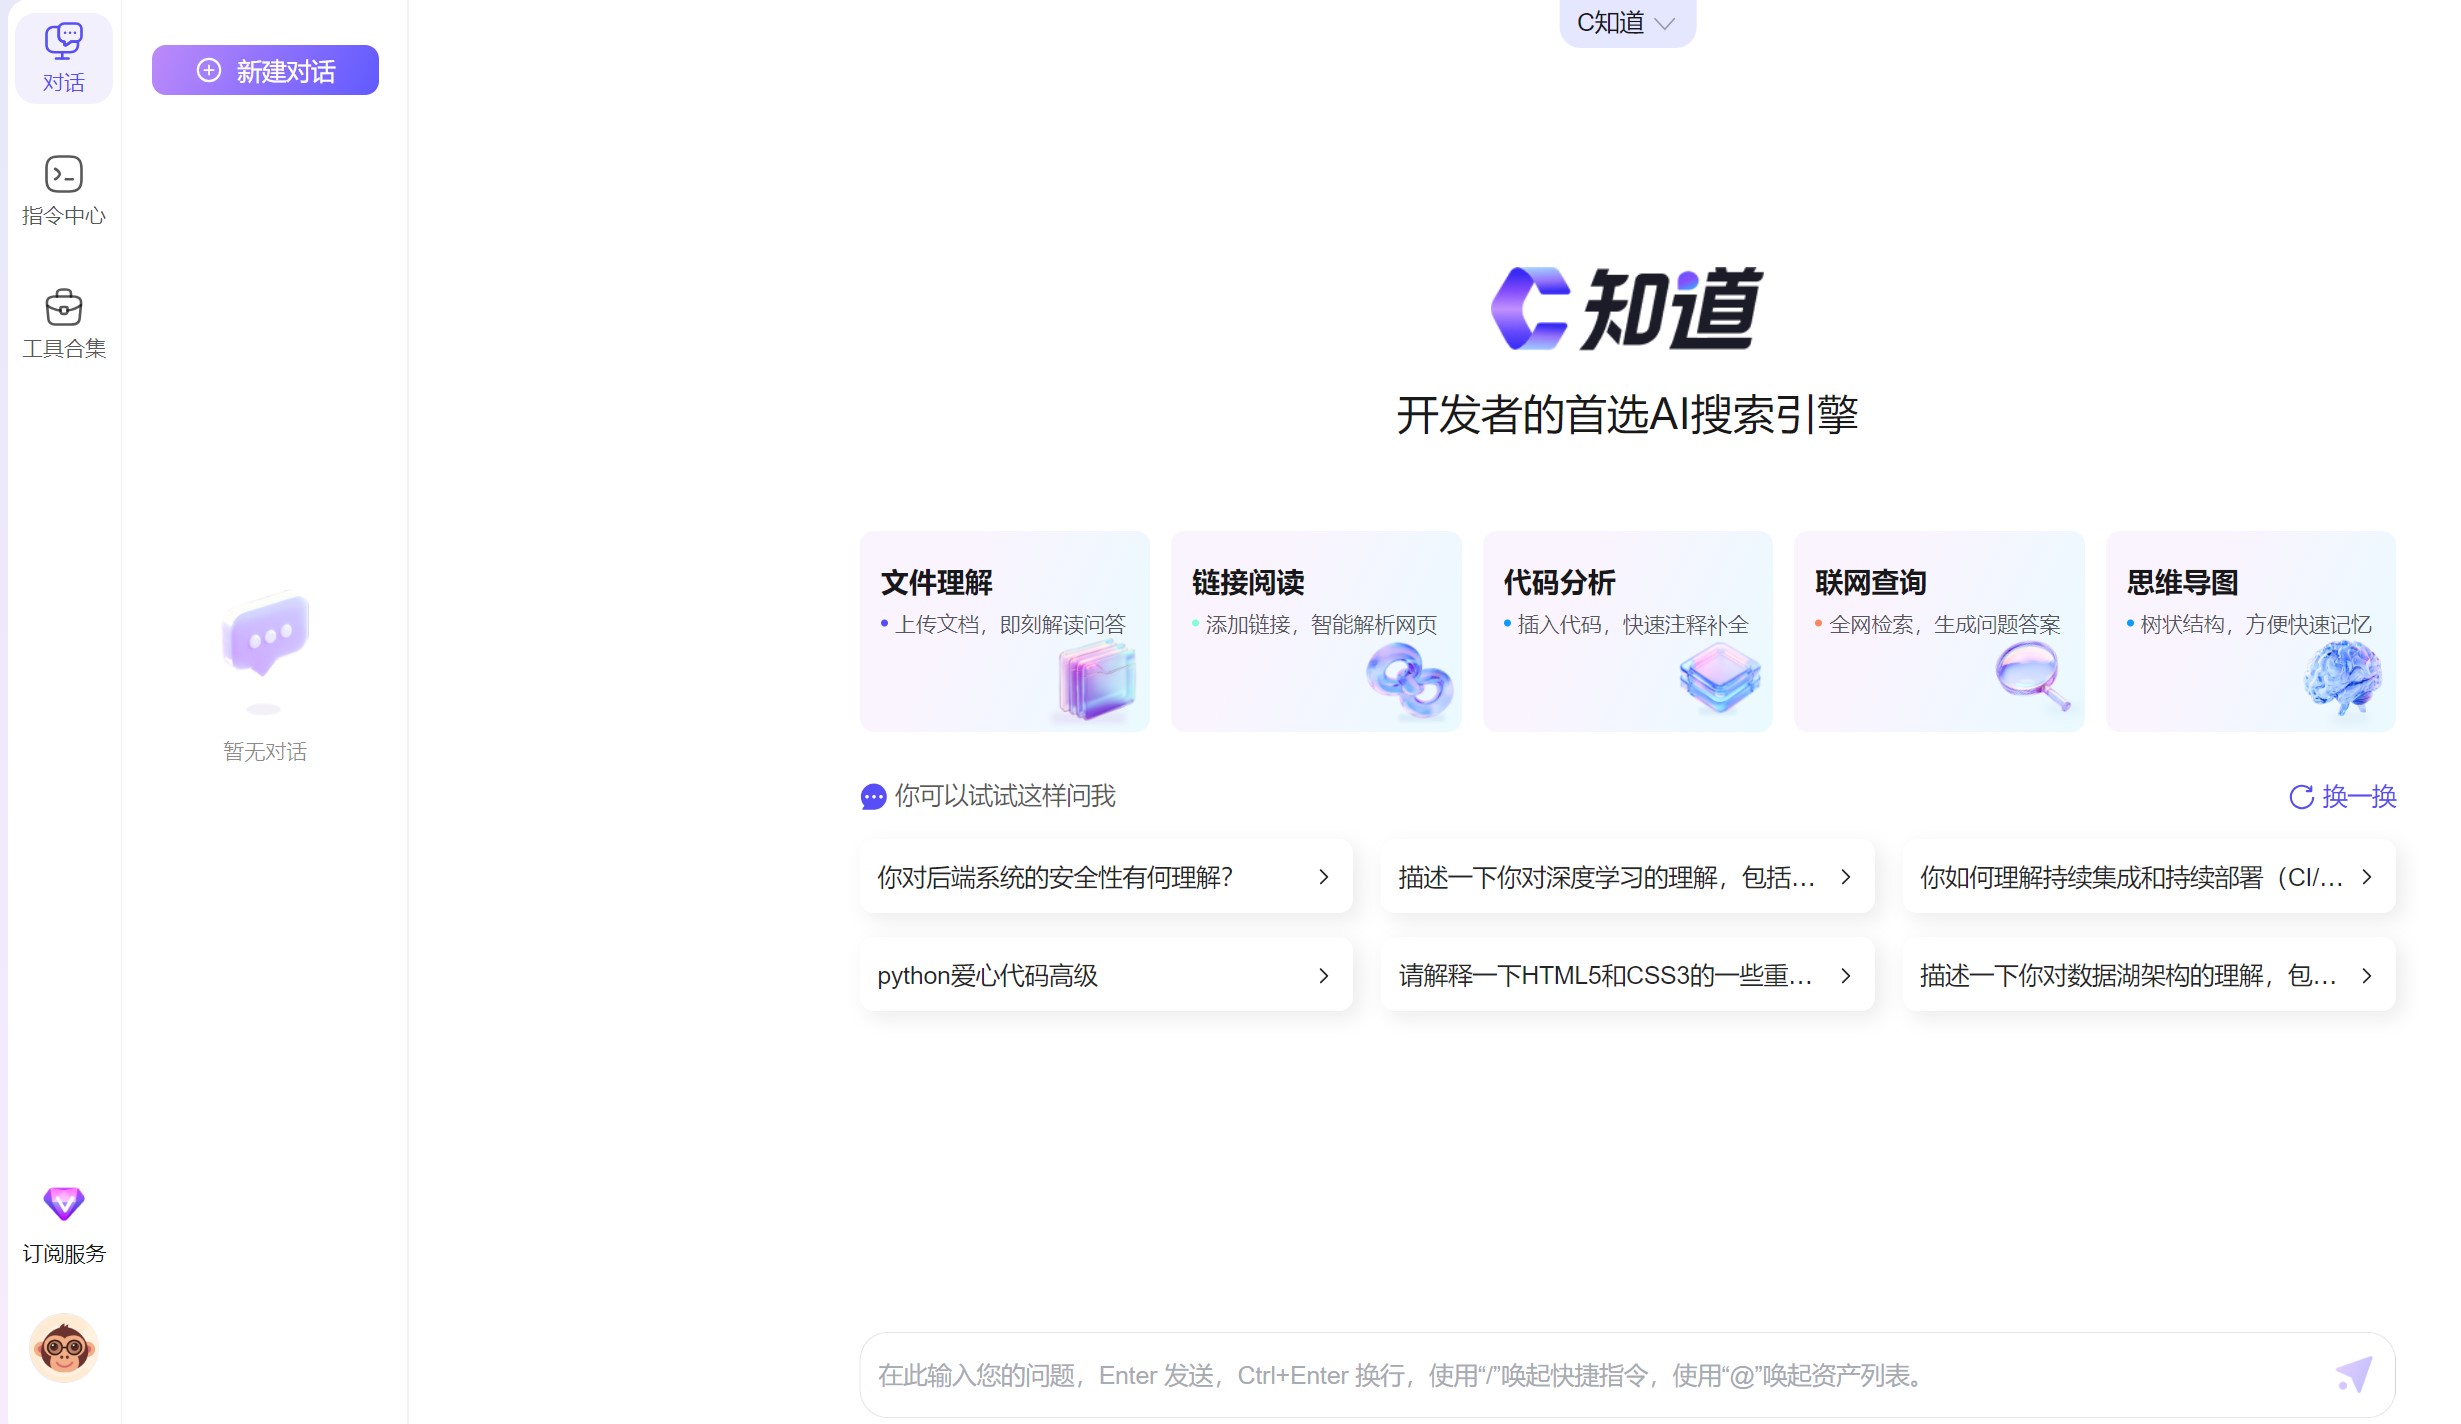Click the 新建对话 button
Viewport: 2461px width, 1424px height.
(x=264, y=70)
